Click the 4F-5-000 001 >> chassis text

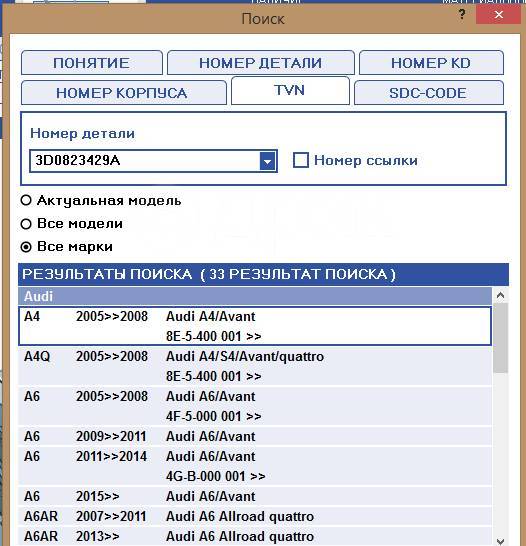pos(213,416)
